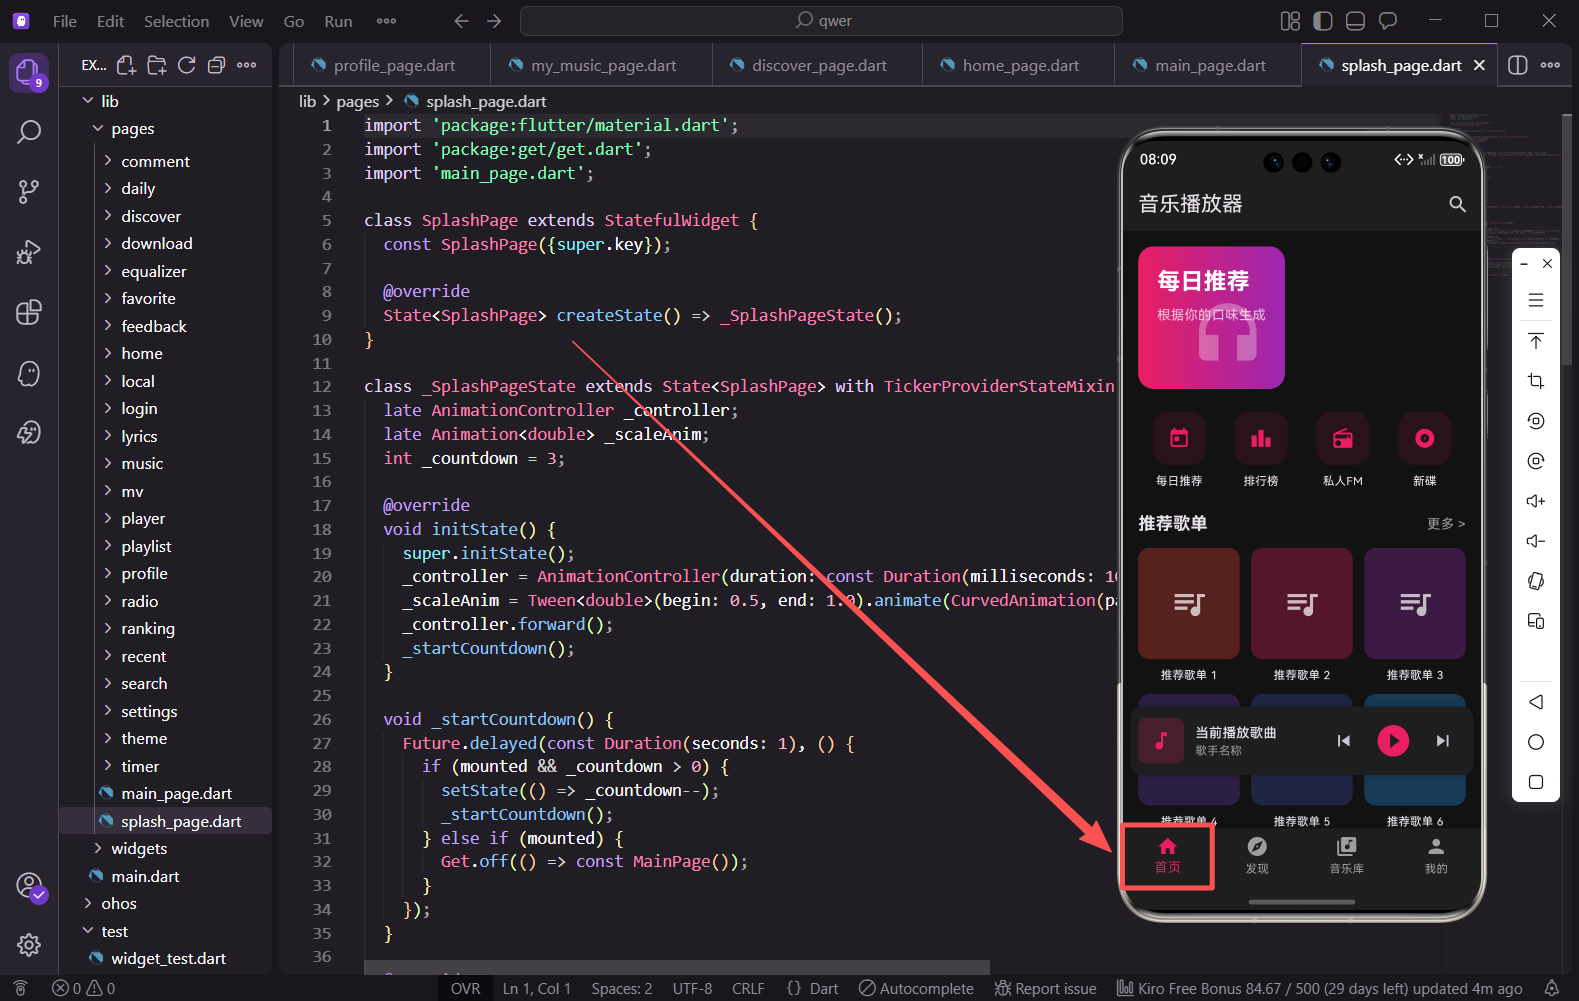Click emulator volume up button
This screenshot has width=1579, height=1001.
tap(1536, 501)
